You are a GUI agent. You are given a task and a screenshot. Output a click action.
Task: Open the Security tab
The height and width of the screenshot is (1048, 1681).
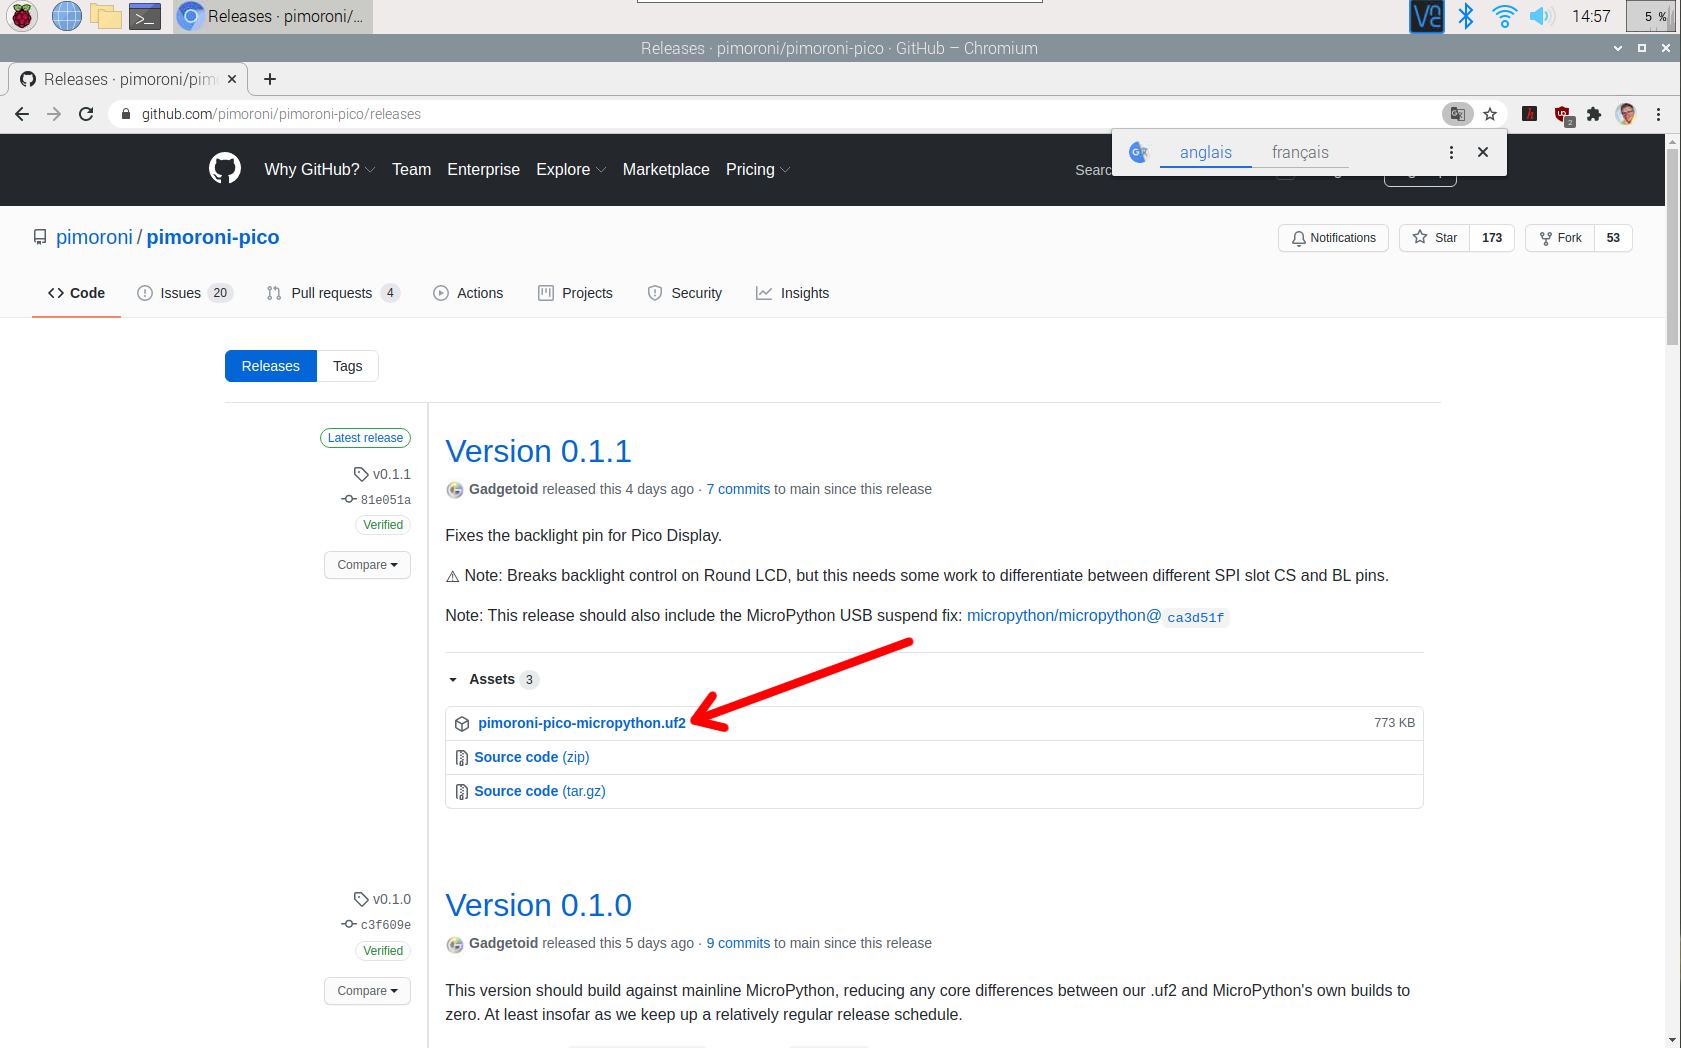point(685,293)
